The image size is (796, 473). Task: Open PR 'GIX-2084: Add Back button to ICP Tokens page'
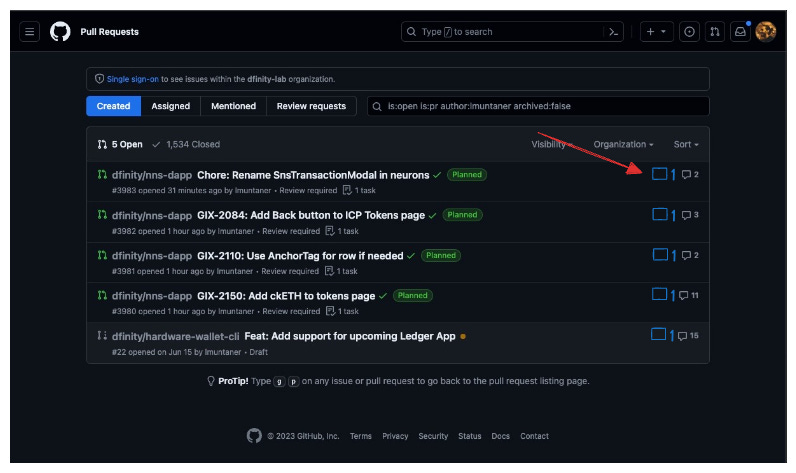pyautogui.click(x=311, y=215)
